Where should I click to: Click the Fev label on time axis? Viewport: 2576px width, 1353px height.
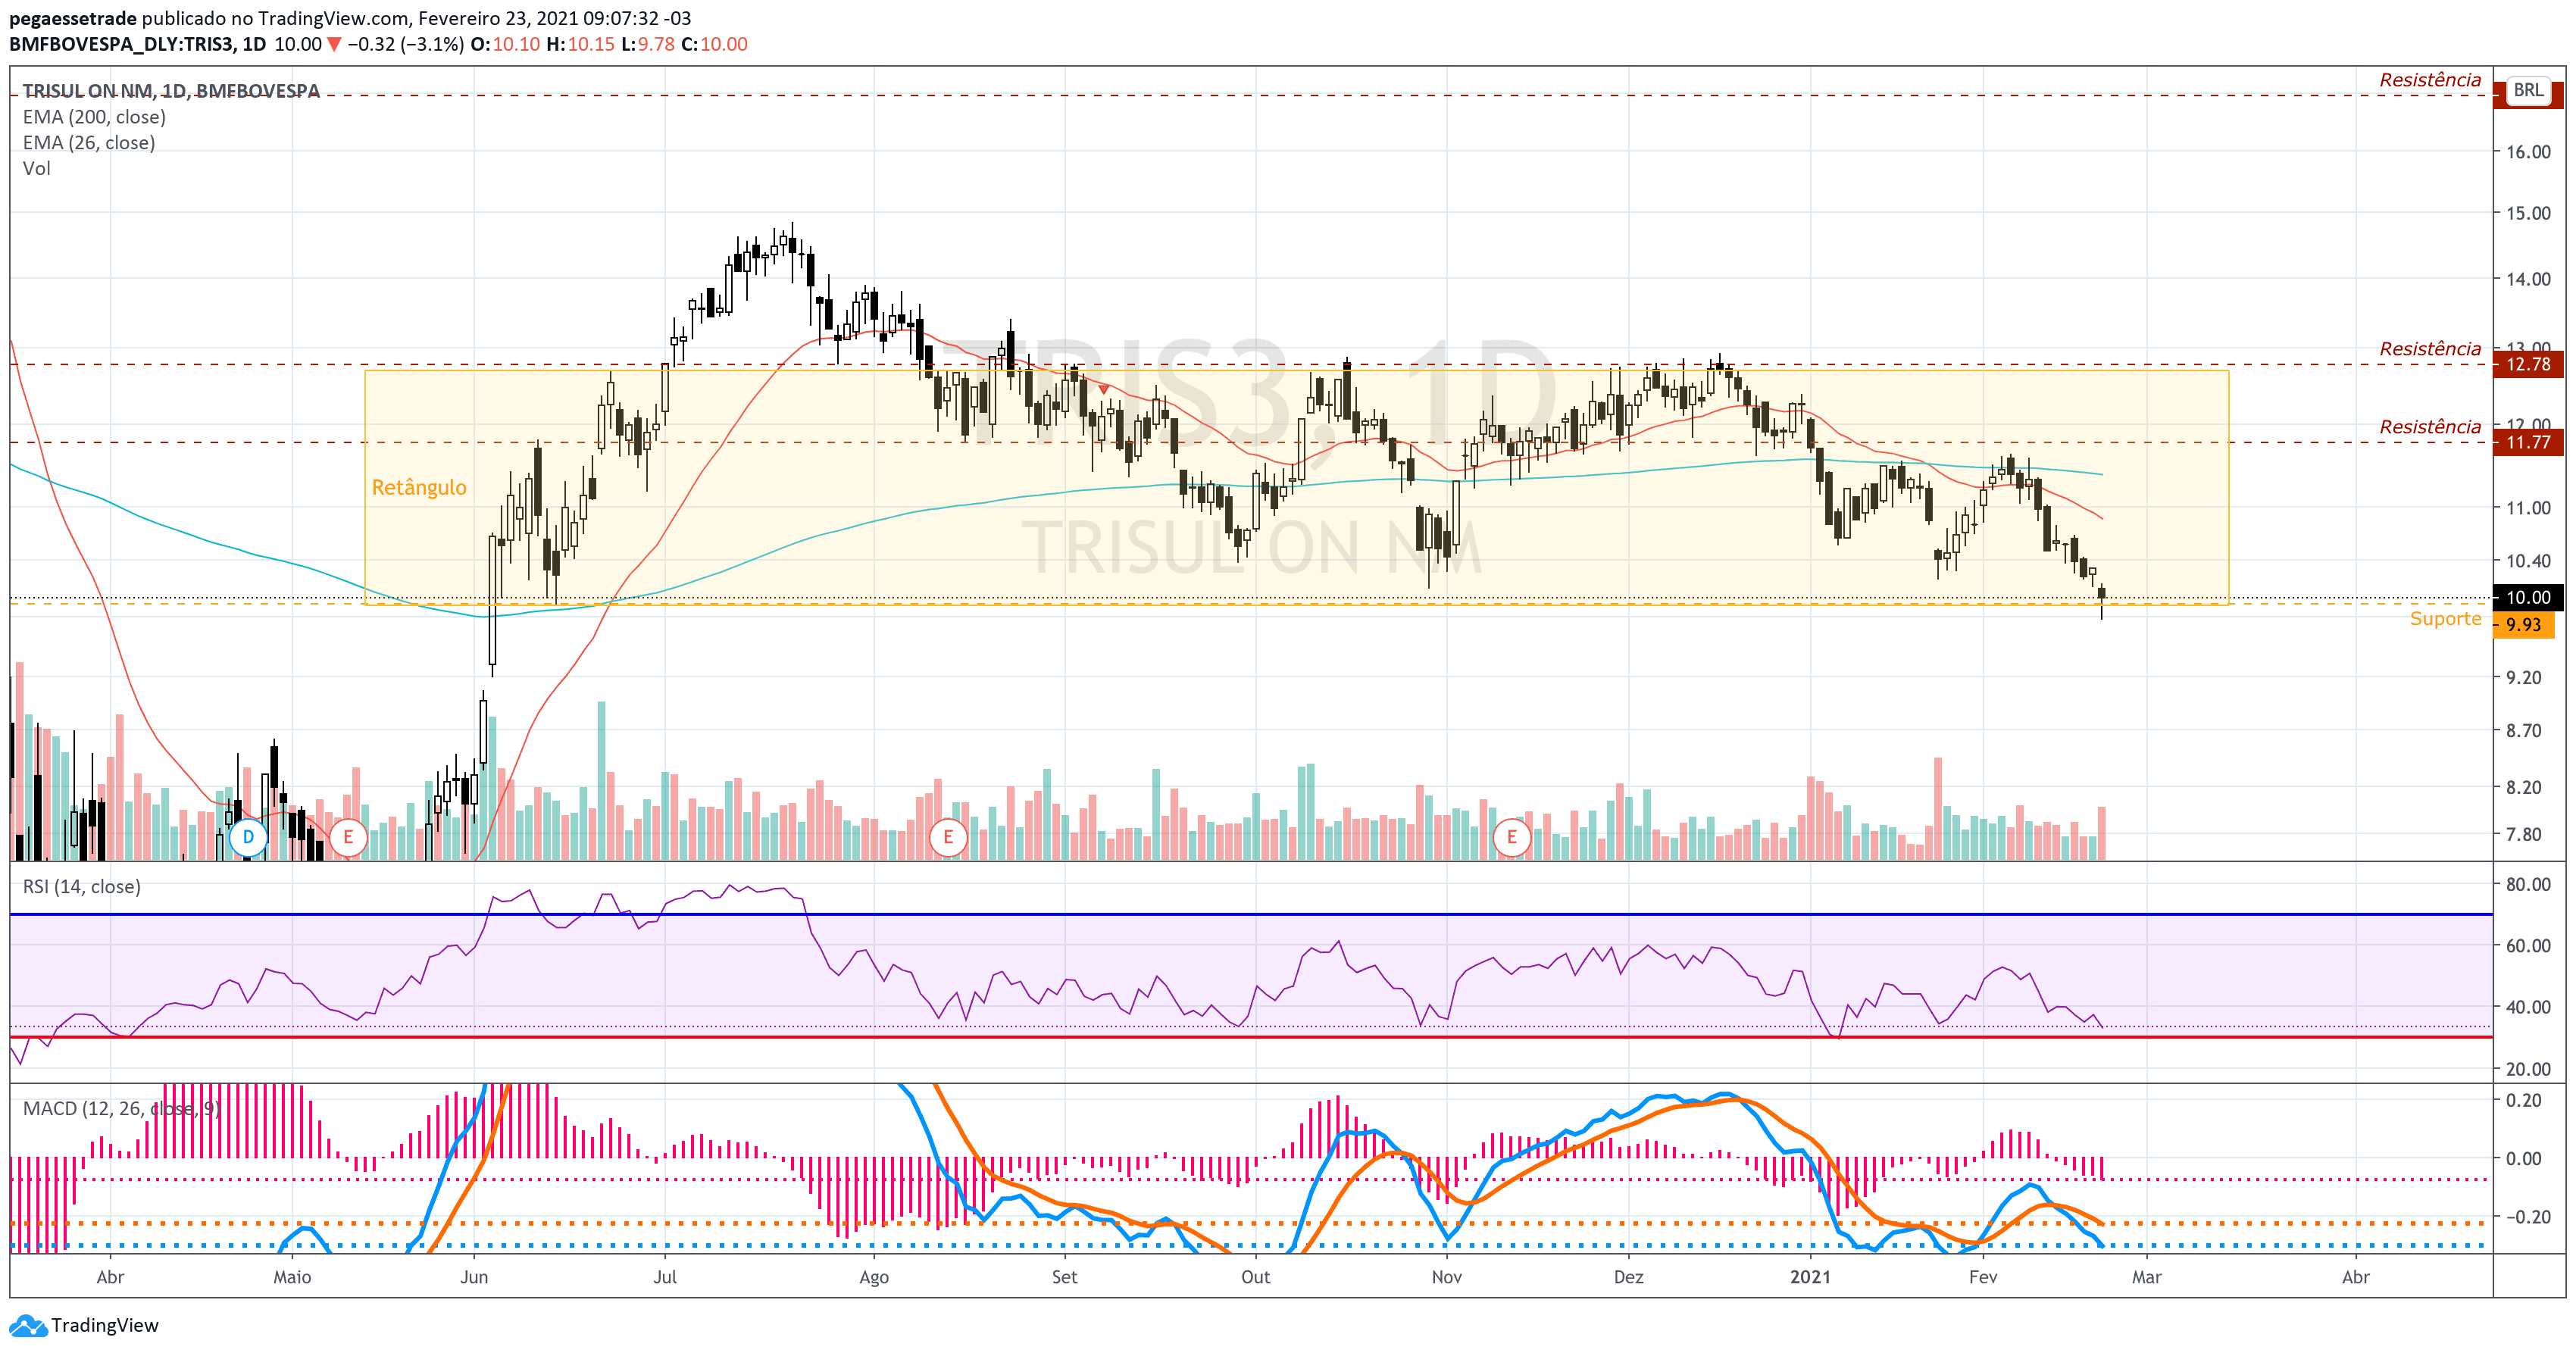pyautogui.click(x=1983, y=1278)
